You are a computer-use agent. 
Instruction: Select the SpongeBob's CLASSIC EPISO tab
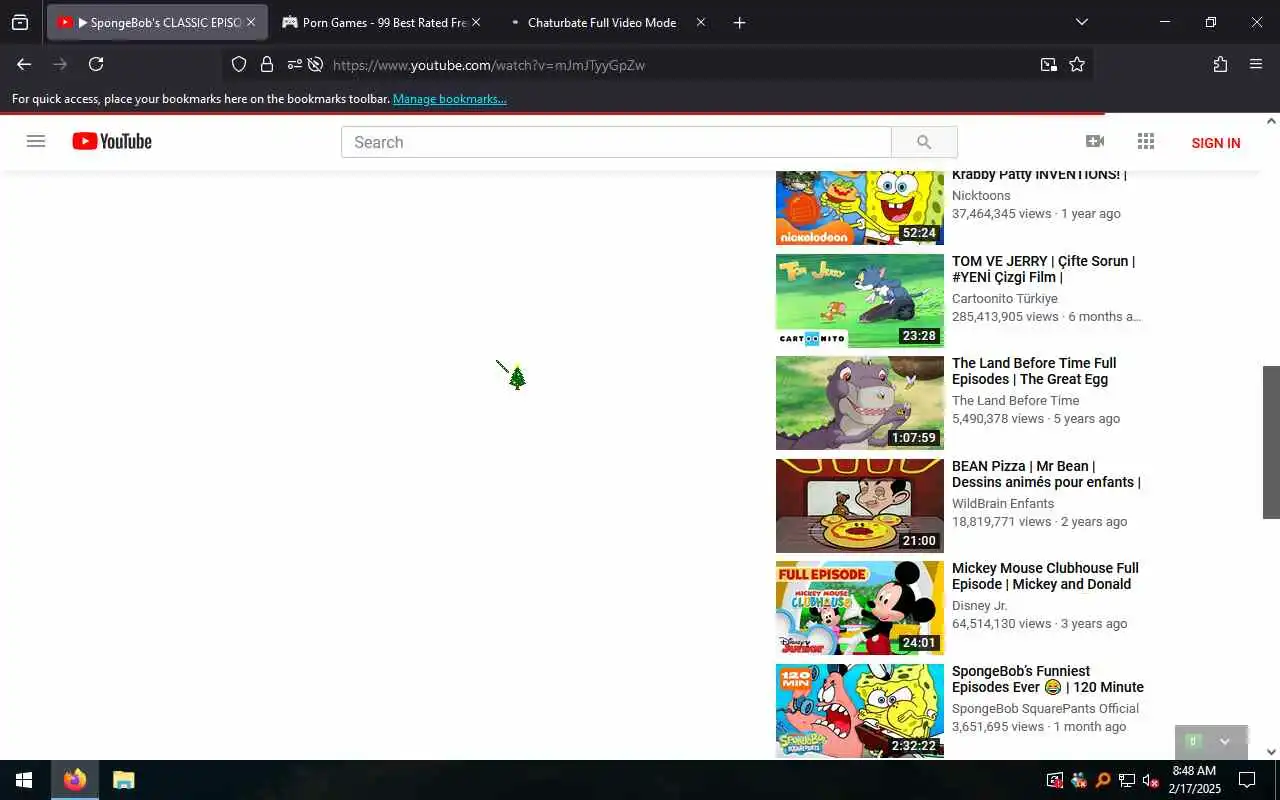[x=157, y=22]
